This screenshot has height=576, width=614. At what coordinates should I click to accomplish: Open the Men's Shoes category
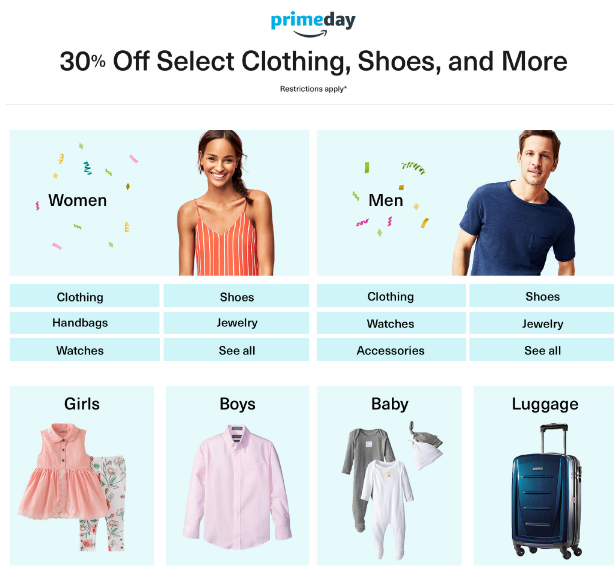coord(542,296)
